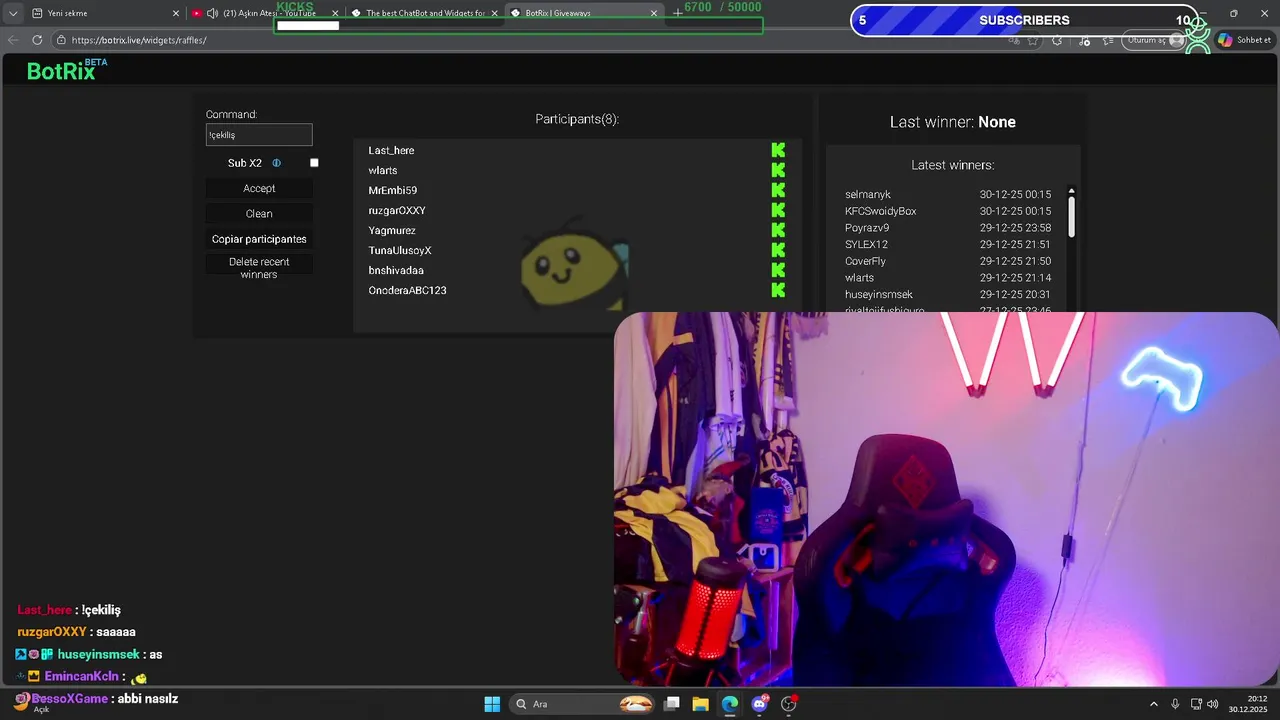Click latest winner CoverFly
The height and width of the screenshot is (720, 1280).
coord(865,261)
